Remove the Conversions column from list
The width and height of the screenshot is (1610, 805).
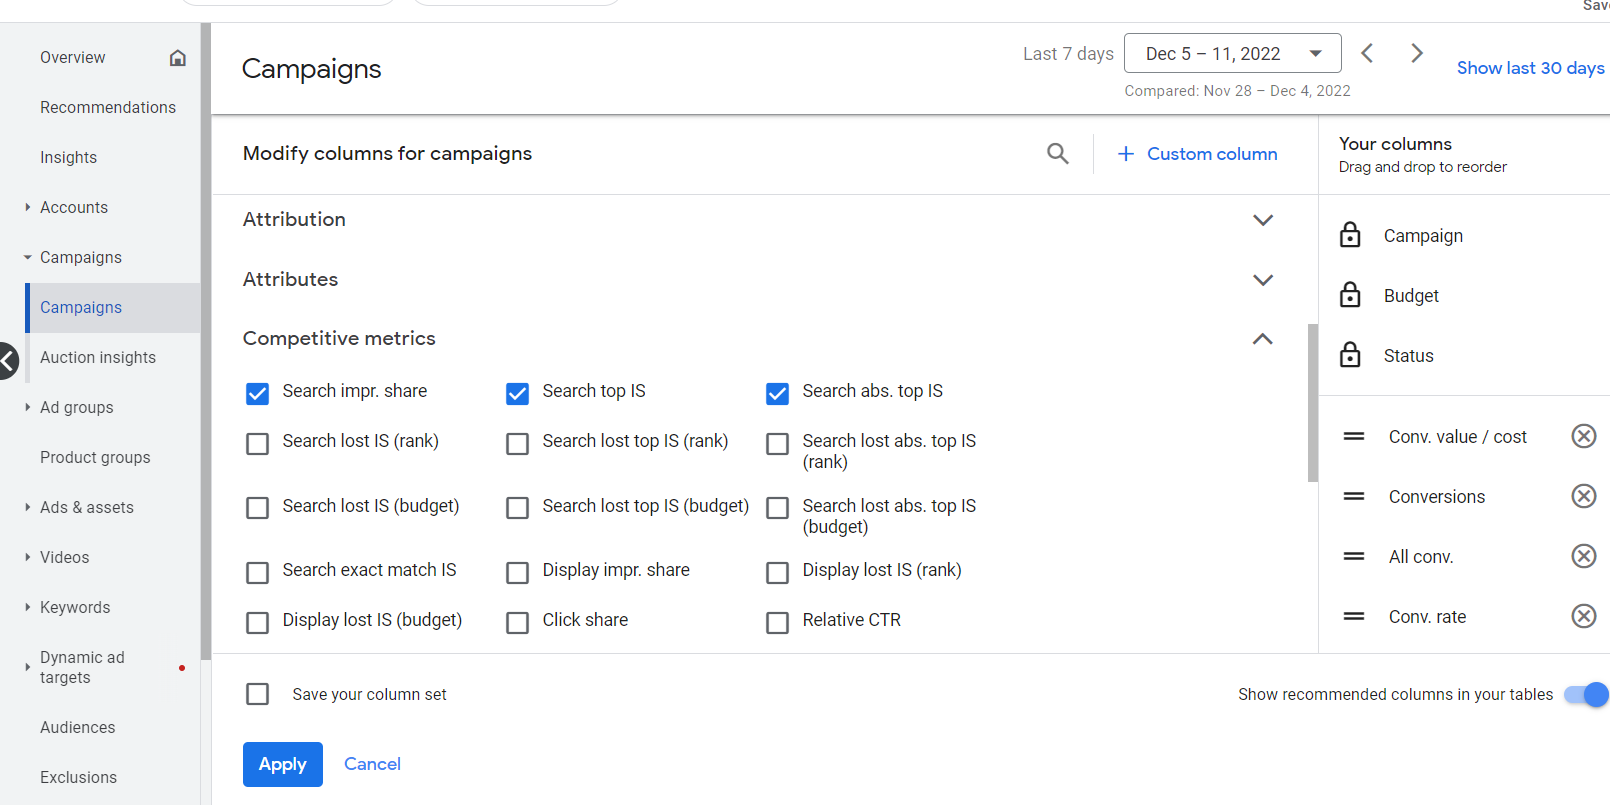tap(1583, 496)
